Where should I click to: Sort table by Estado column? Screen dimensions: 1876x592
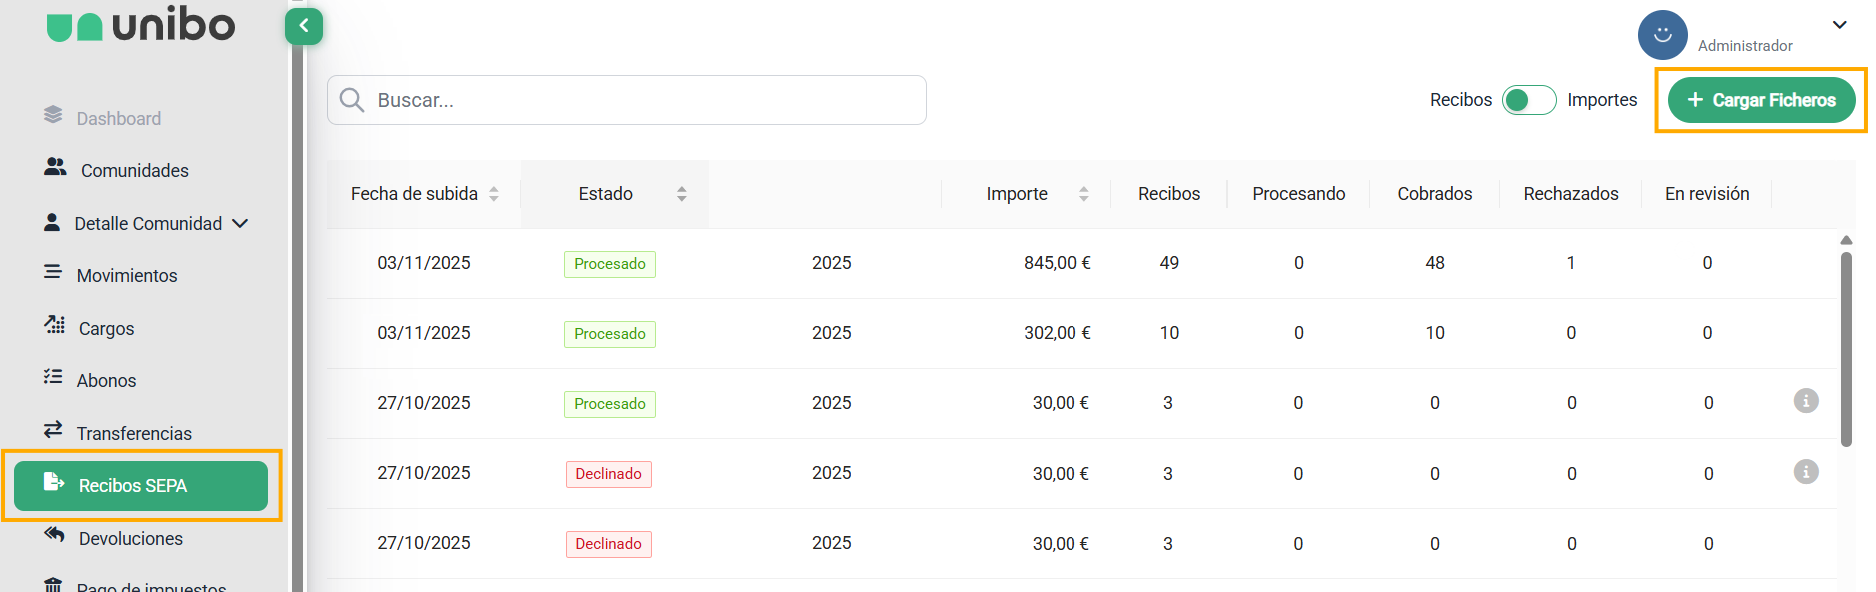[x=682, y=194]
